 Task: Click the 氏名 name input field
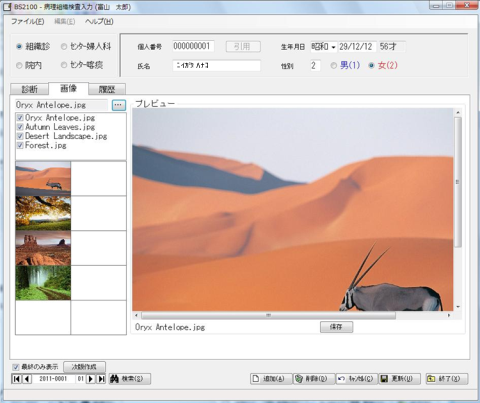coord(217,65)
